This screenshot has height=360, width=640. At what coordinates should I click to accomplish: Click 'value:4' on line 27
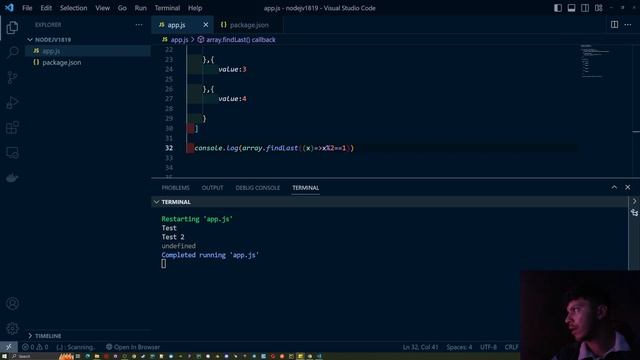coord(232,99)
